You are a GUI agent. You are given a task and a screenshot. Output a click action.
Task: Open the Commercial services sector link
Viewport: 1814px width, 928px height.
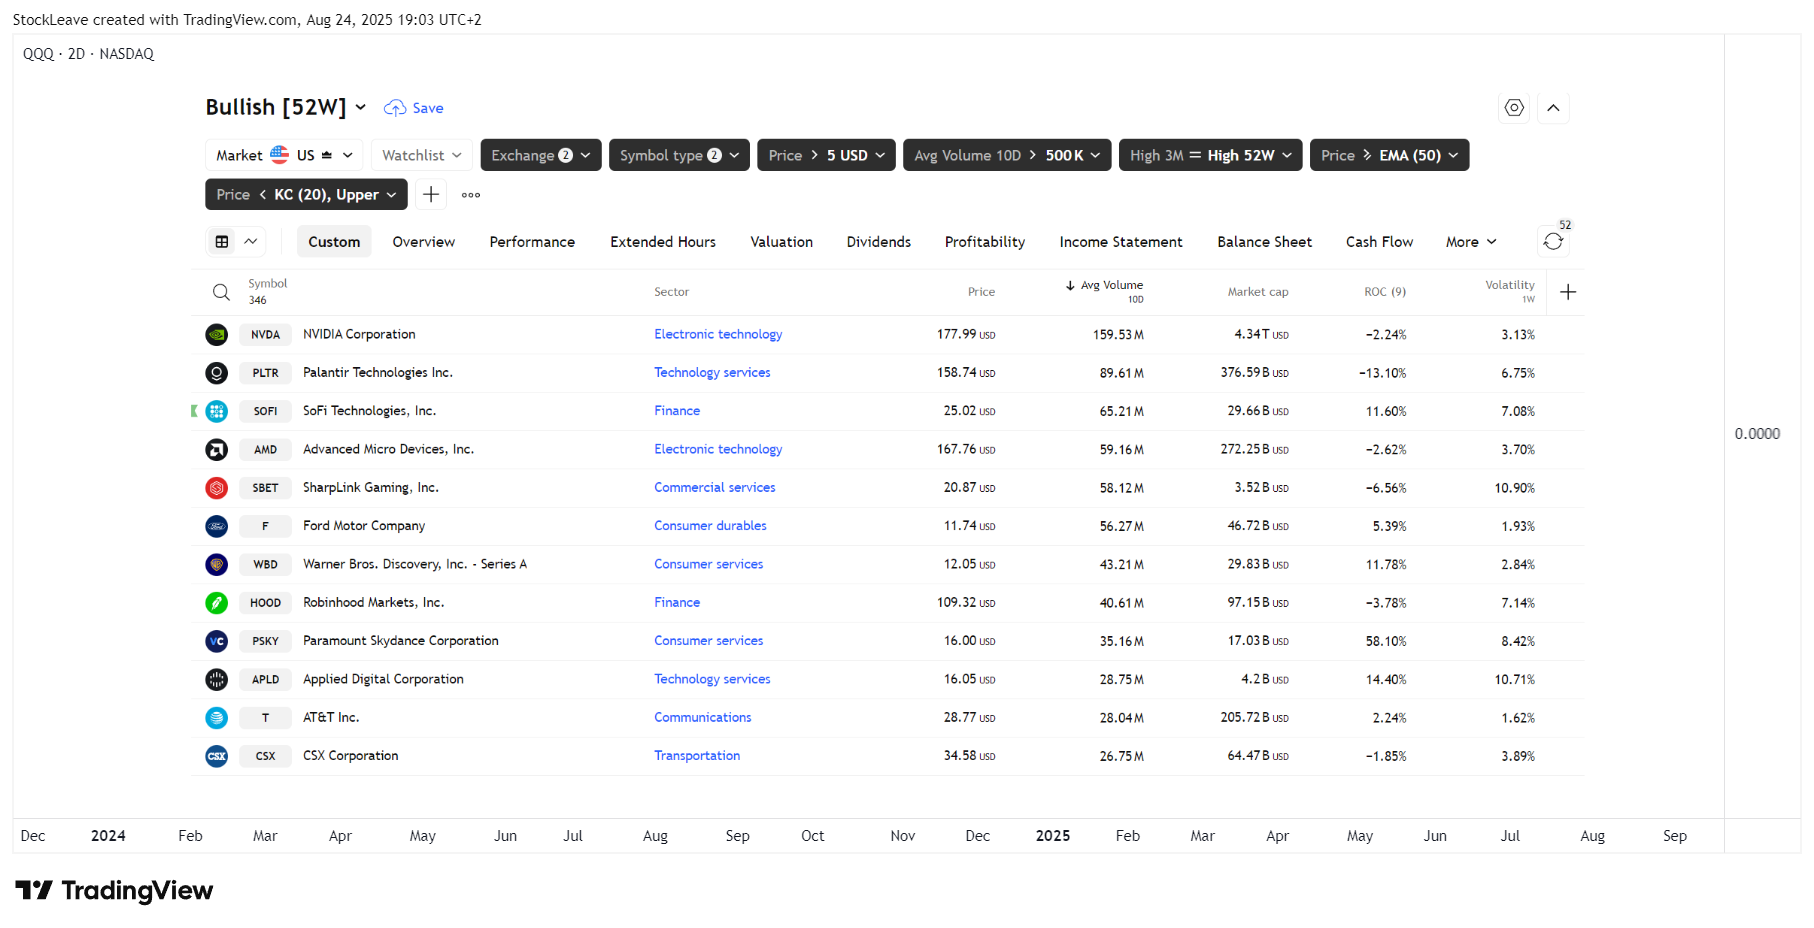tap(714, 488)
